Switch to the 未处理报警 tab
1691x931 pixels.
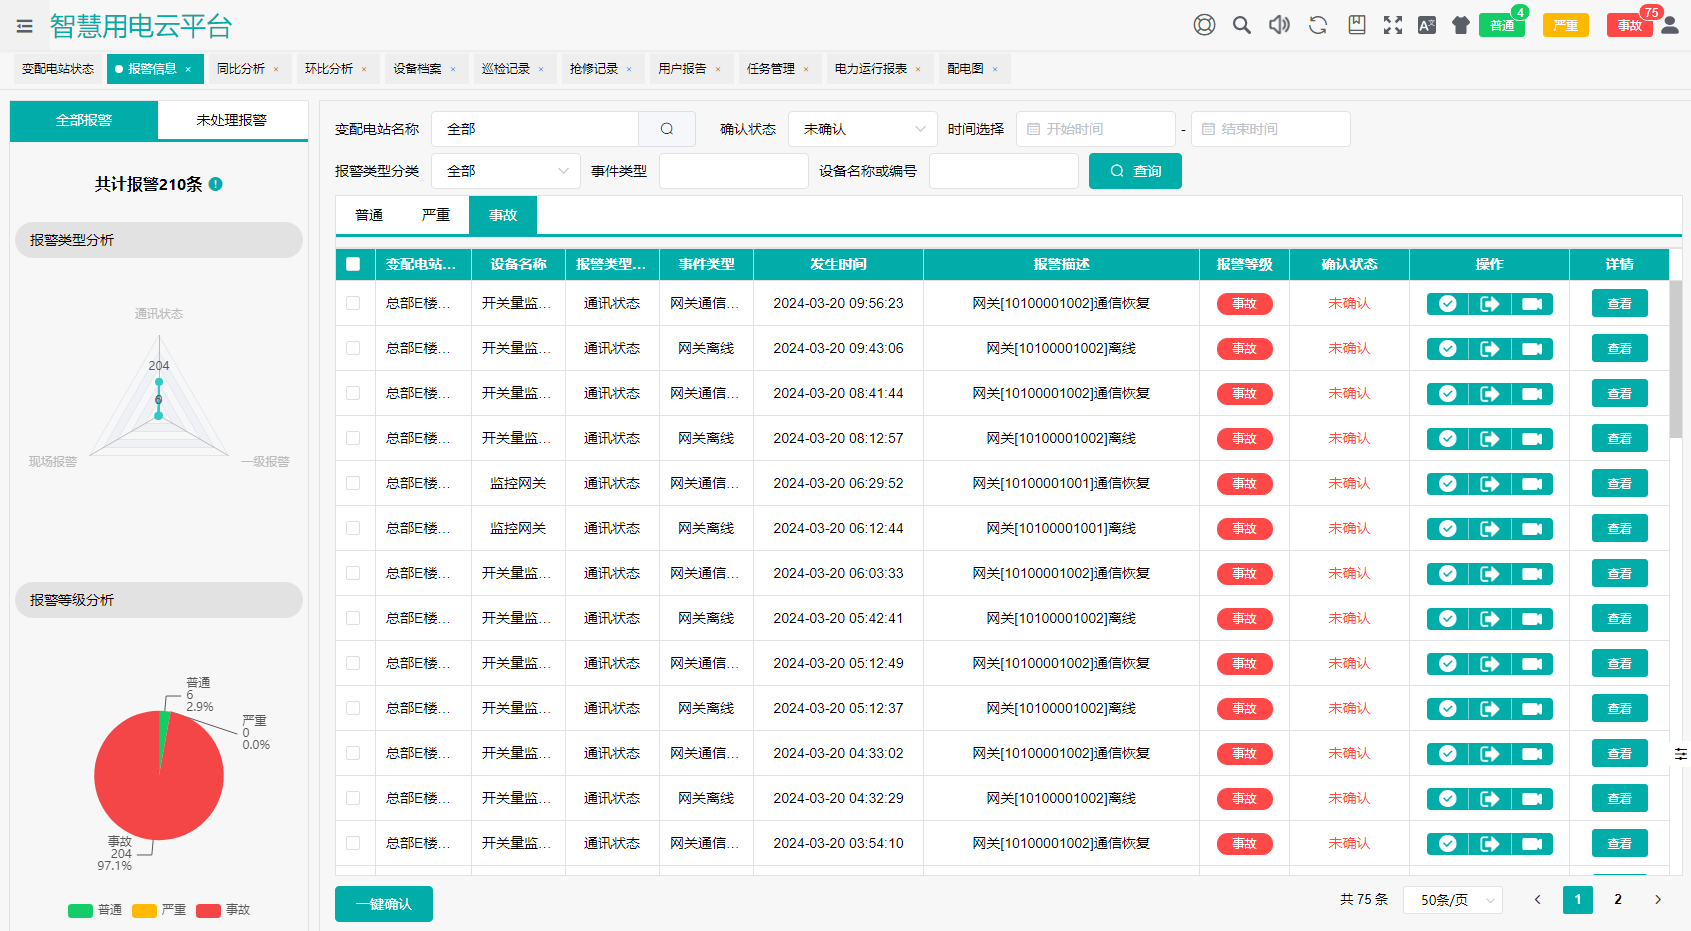click(x=232, y=120)
